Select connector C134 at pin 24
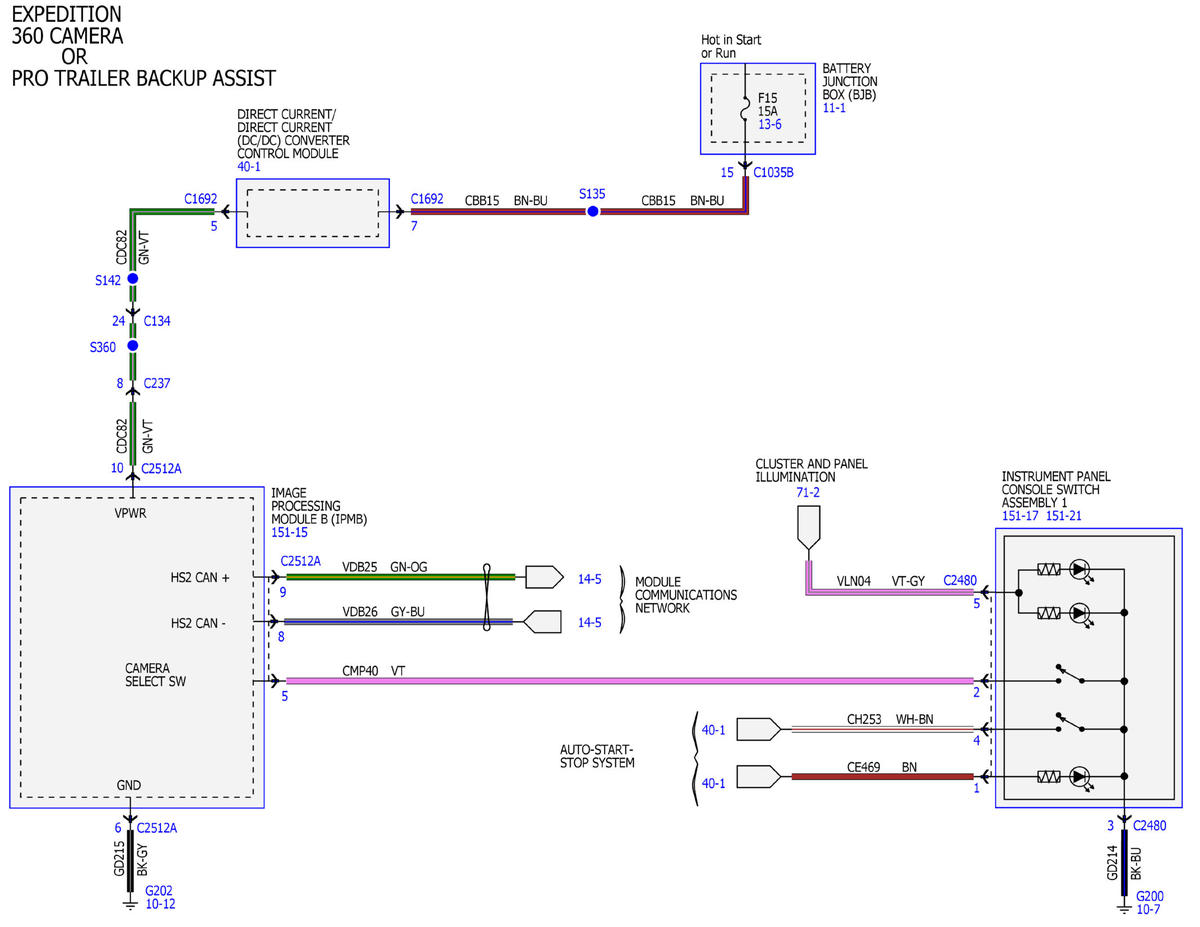1200x927 pixels. (x=157, y=321)
